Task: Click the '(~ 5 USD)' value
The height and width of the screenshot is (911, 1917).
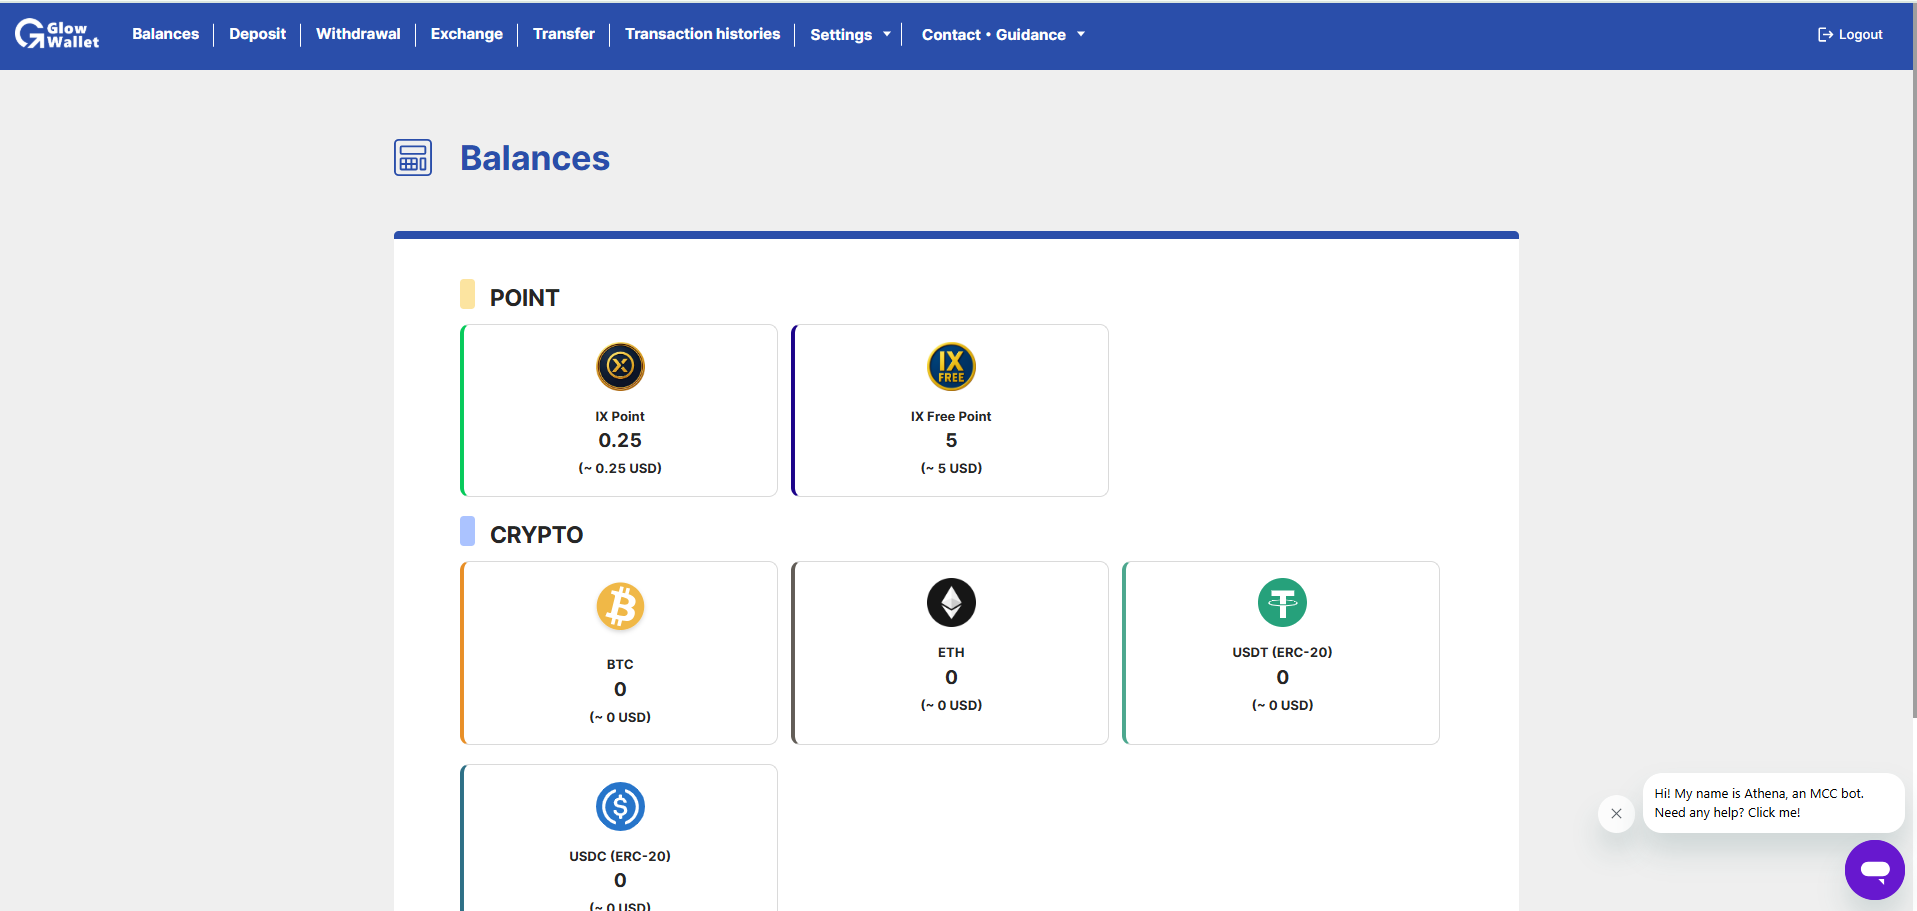Action: point(951,468)
